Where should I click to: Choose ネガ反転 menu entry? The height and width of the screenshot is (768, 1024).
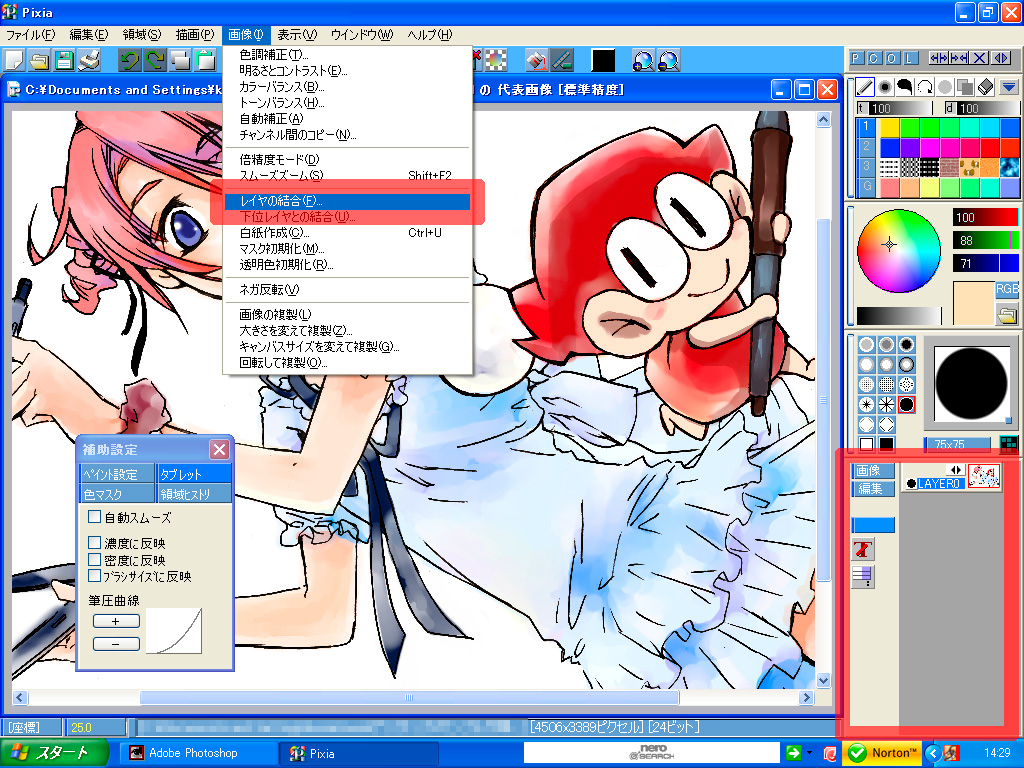(x=347, y=289)
